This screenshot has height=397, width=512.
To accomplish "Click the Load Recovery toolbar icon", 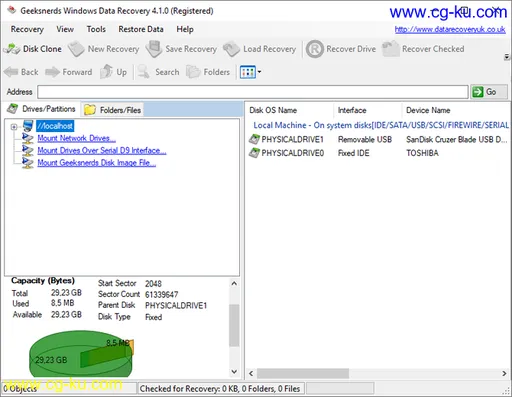I will [x=231, y=49].
